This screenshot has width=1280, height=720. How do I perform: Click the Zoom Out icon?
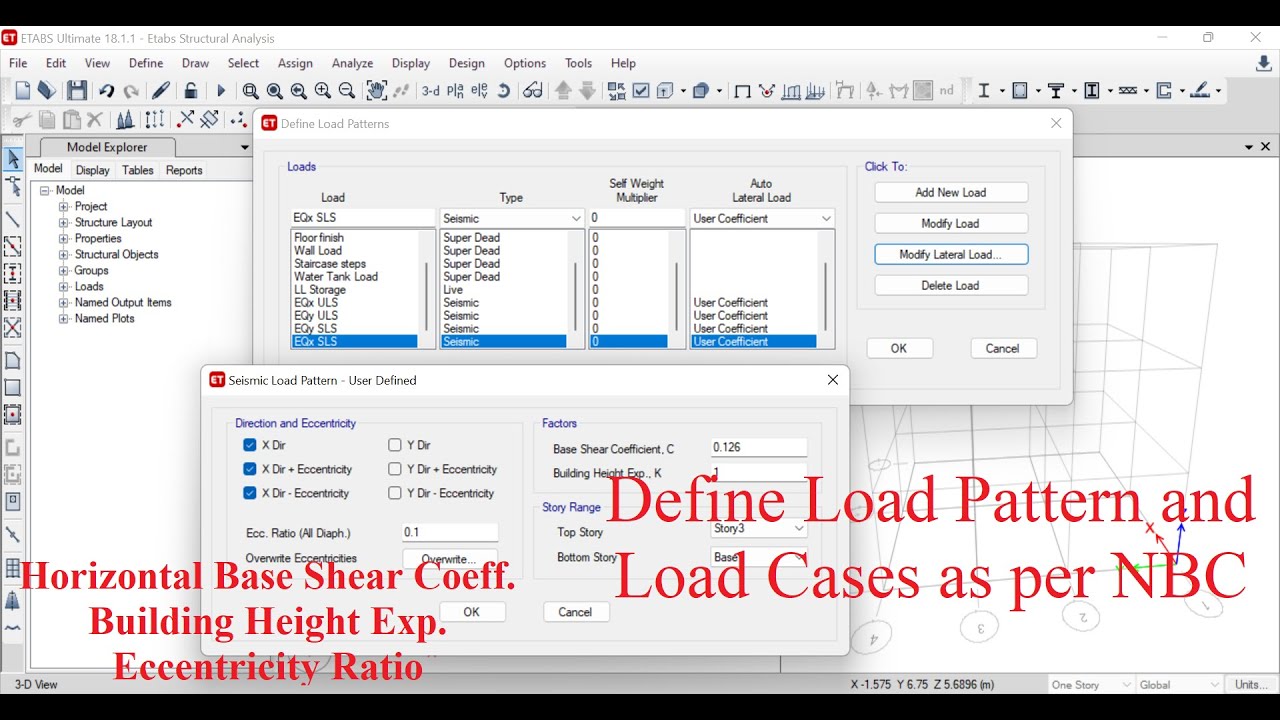(x=346, y=91)
